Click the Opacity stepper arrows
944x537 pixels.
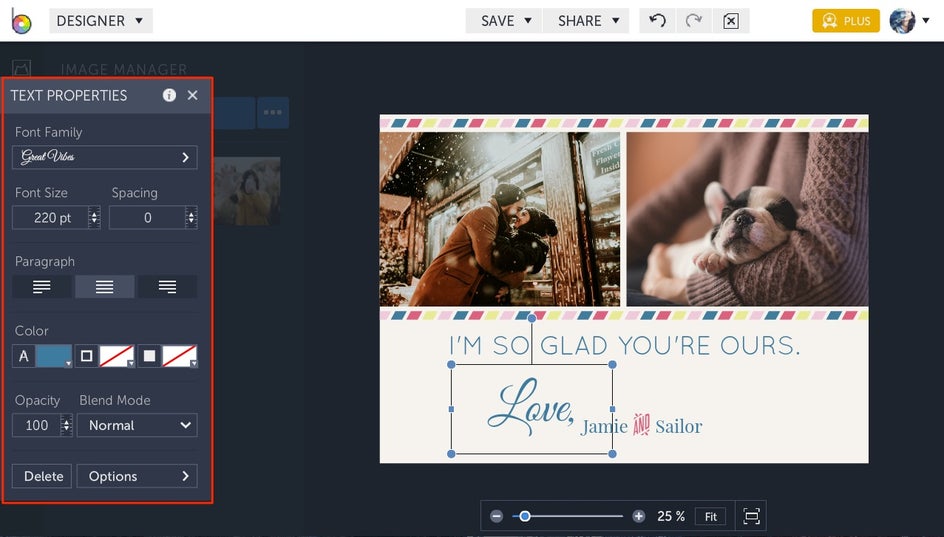pyautogui.click(x=67, y=425)
